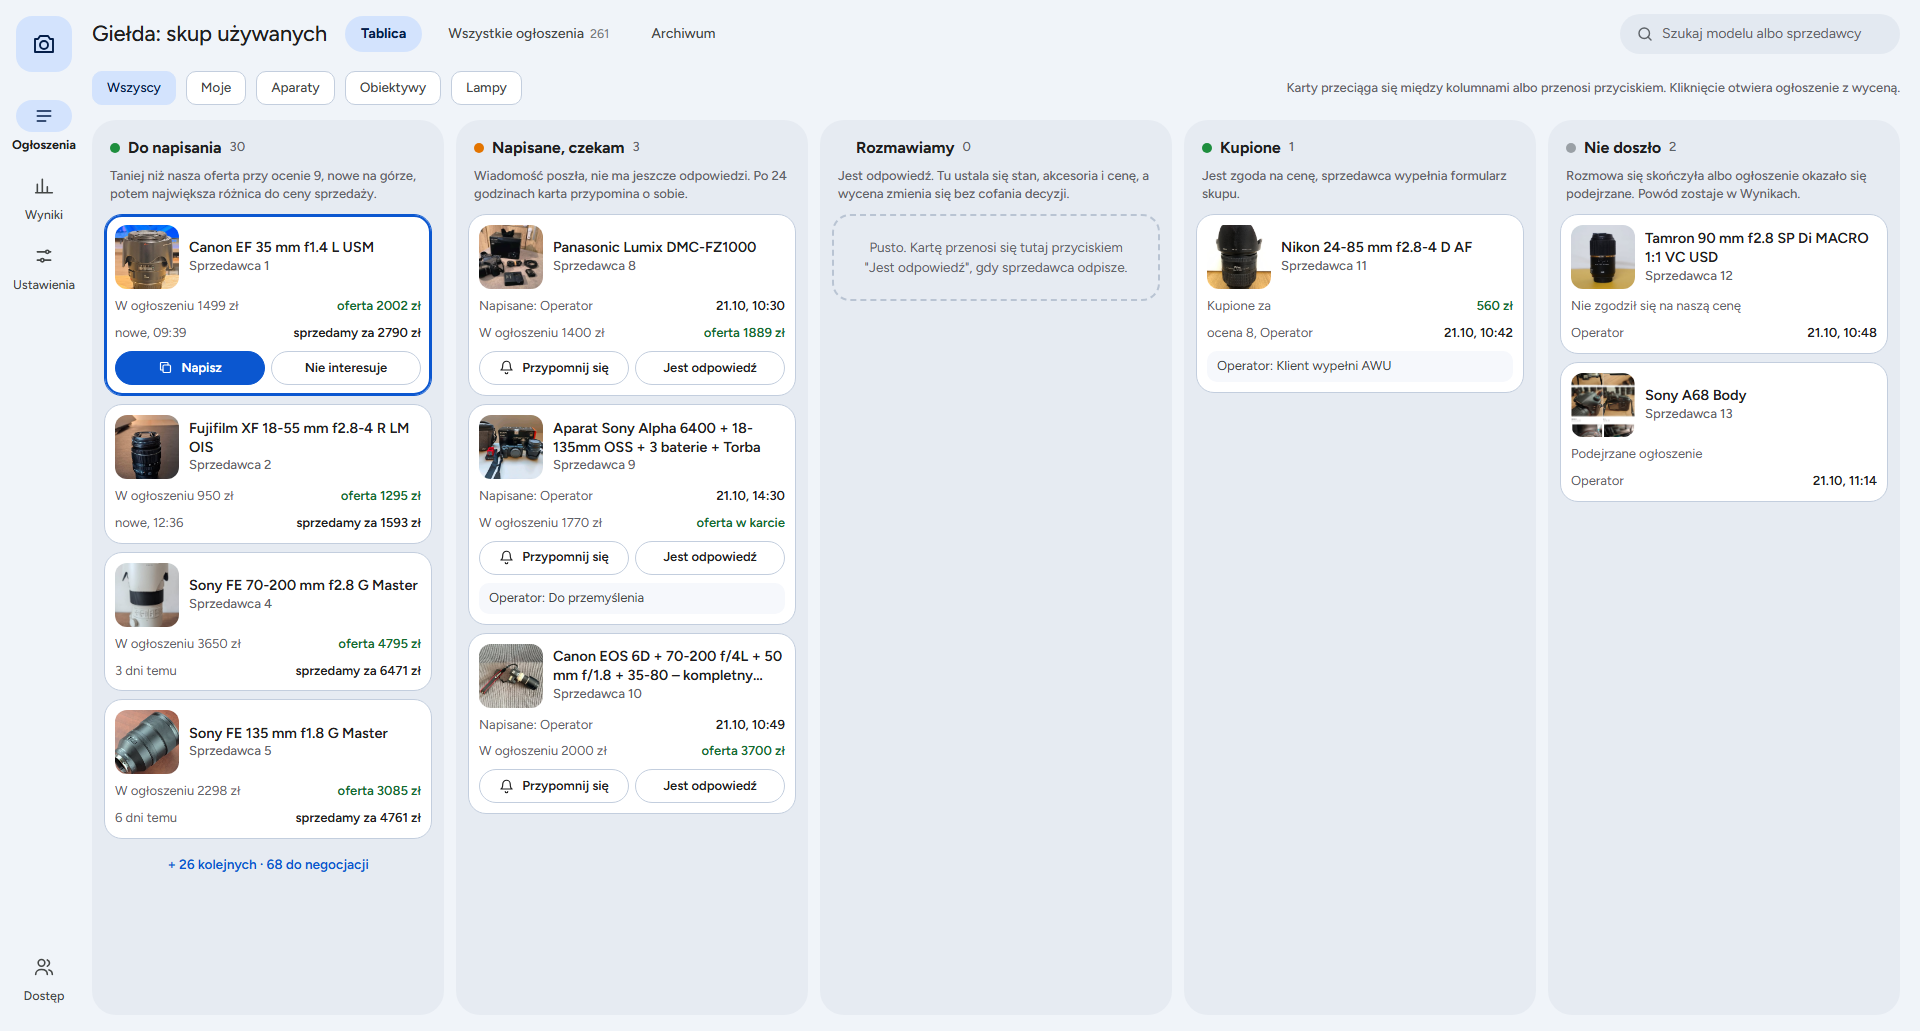This screenshot has width=1920, height=1031.
Task: Click the 'oferta w karcie' text
Action: [741, 523]
